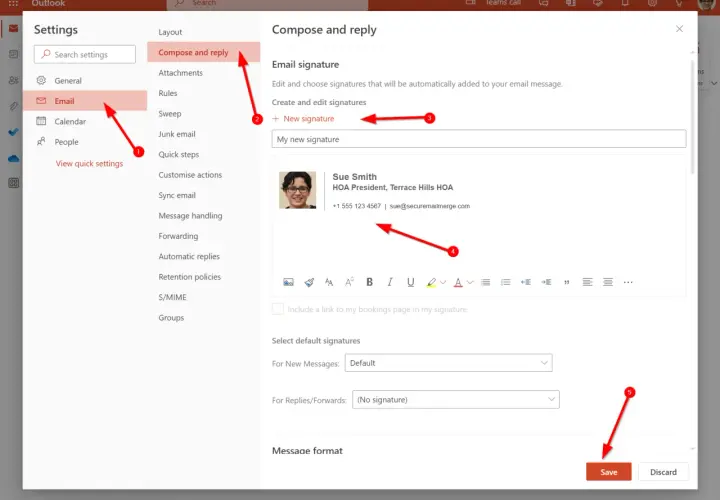Toggle italic formatting
Screen dimensions: 720x500
[x=390, y=282]
